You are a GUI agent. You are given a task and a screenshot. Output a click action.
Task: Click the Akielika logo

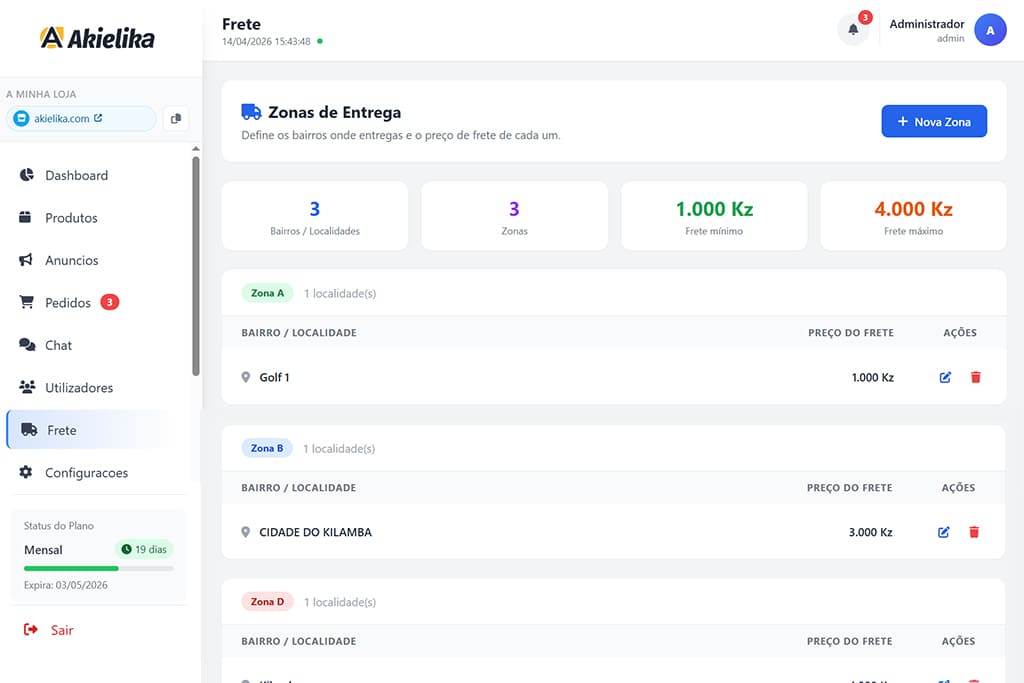point(97,38)
